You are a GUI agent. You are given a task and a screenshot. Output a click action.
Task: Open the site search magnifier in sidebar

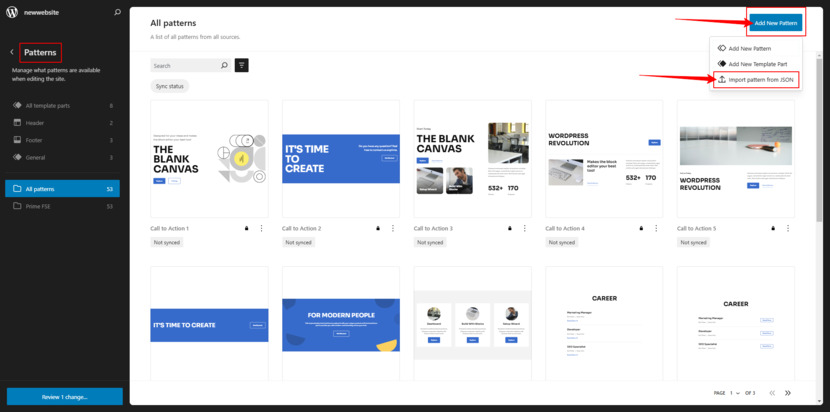pos(118,12)
